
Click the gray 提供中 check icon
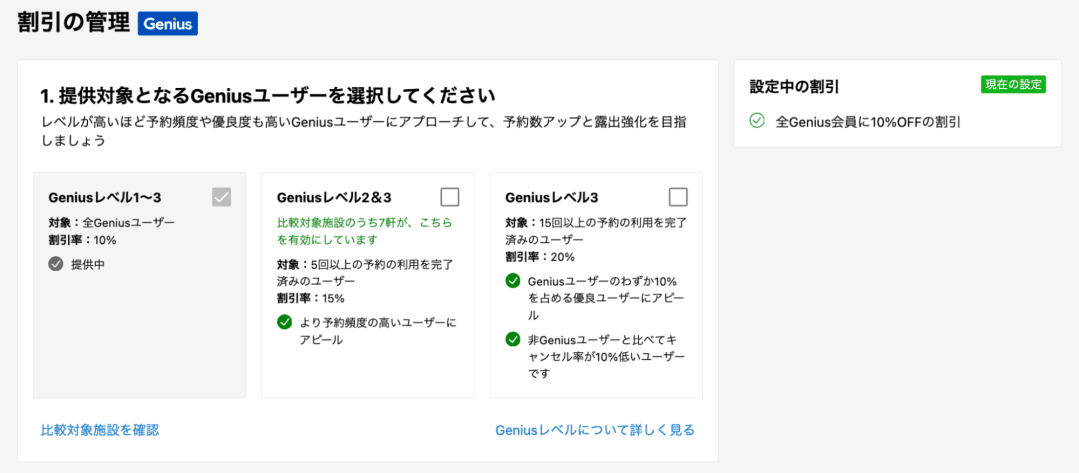click(x=56, y=264)
